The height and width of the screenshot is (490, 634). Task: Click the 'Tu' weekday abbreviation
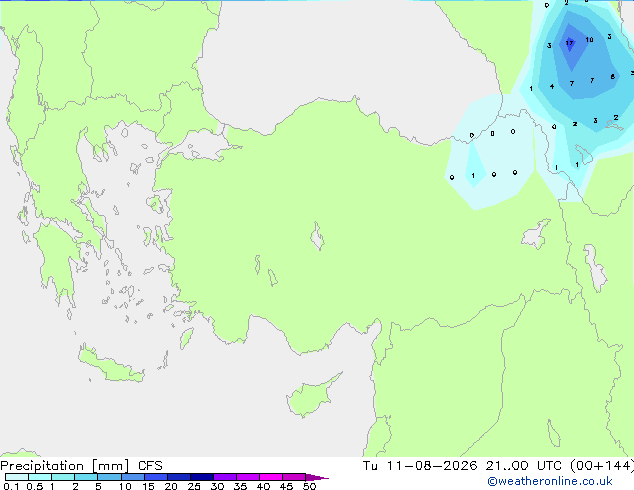click(370, 466)
